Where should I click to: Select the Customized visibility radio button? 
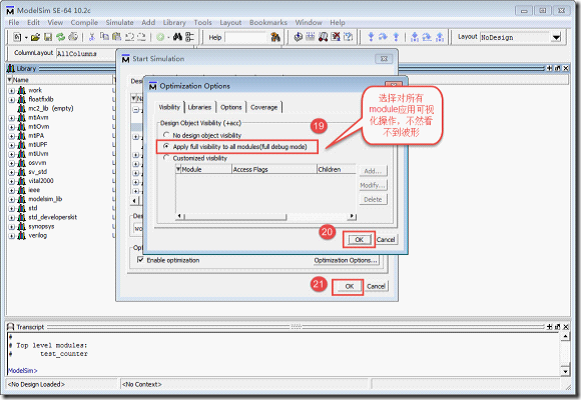click(x=166, y=158)
